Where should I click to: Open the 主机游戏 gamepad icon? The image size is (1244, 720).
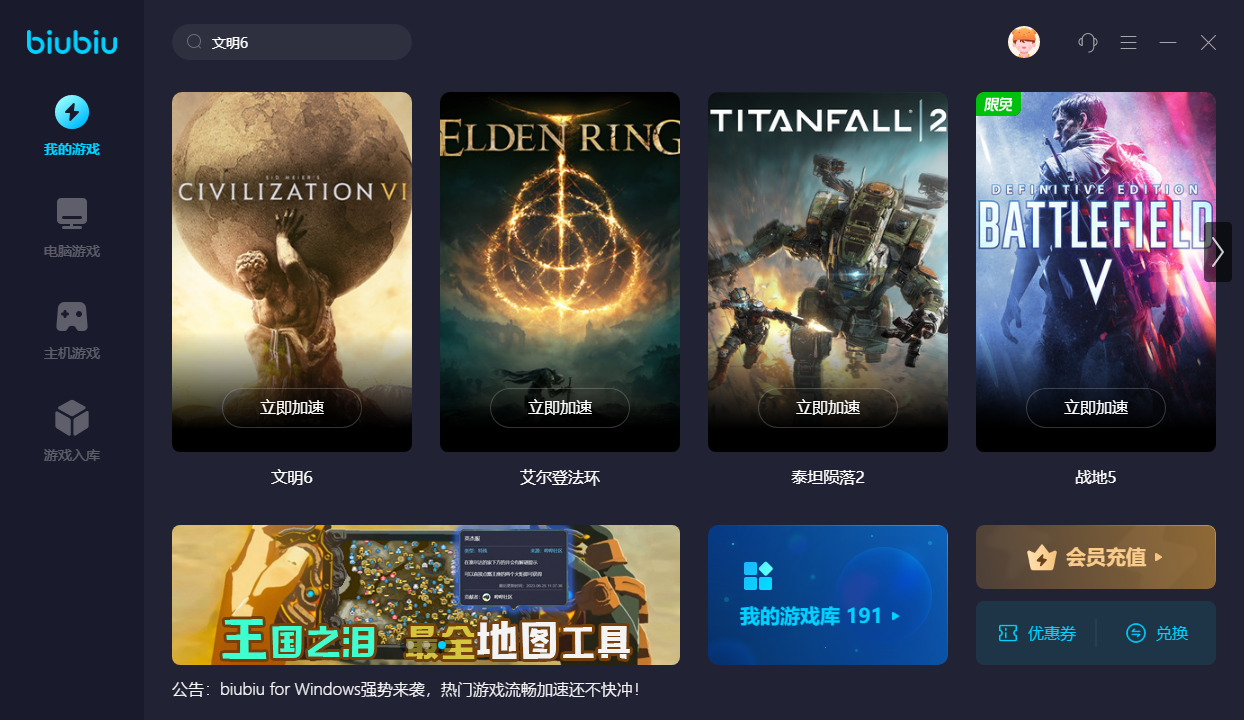coord(72,316)
